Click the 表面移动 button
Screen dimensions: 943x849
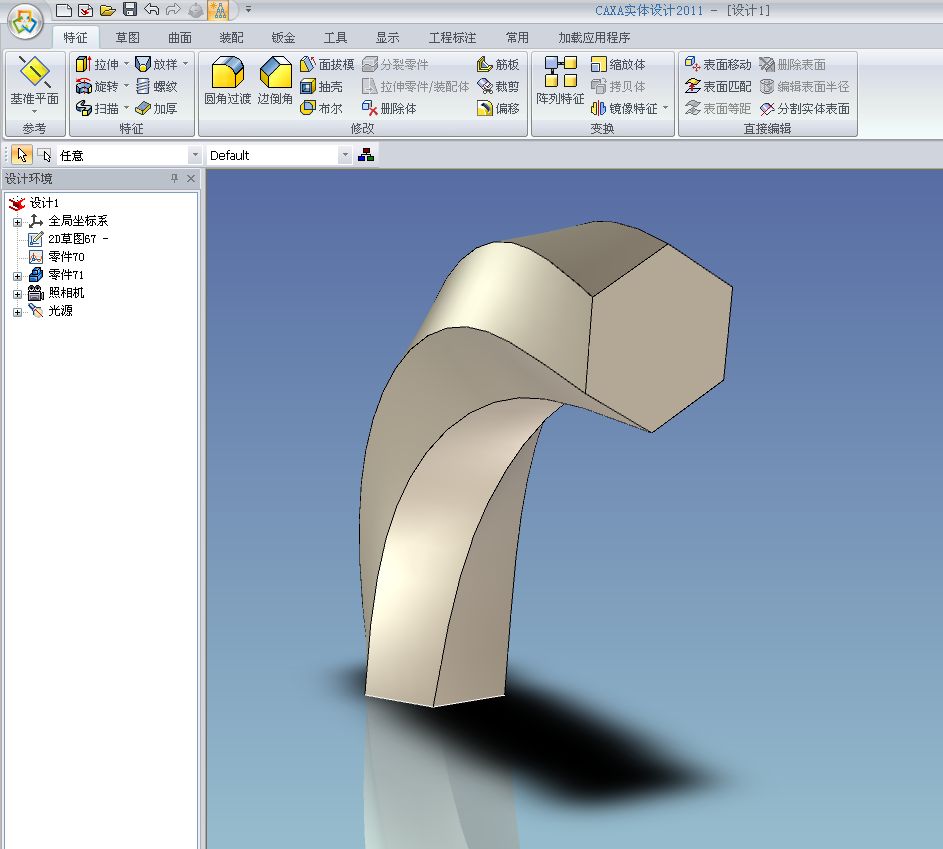tap(718, 64)
